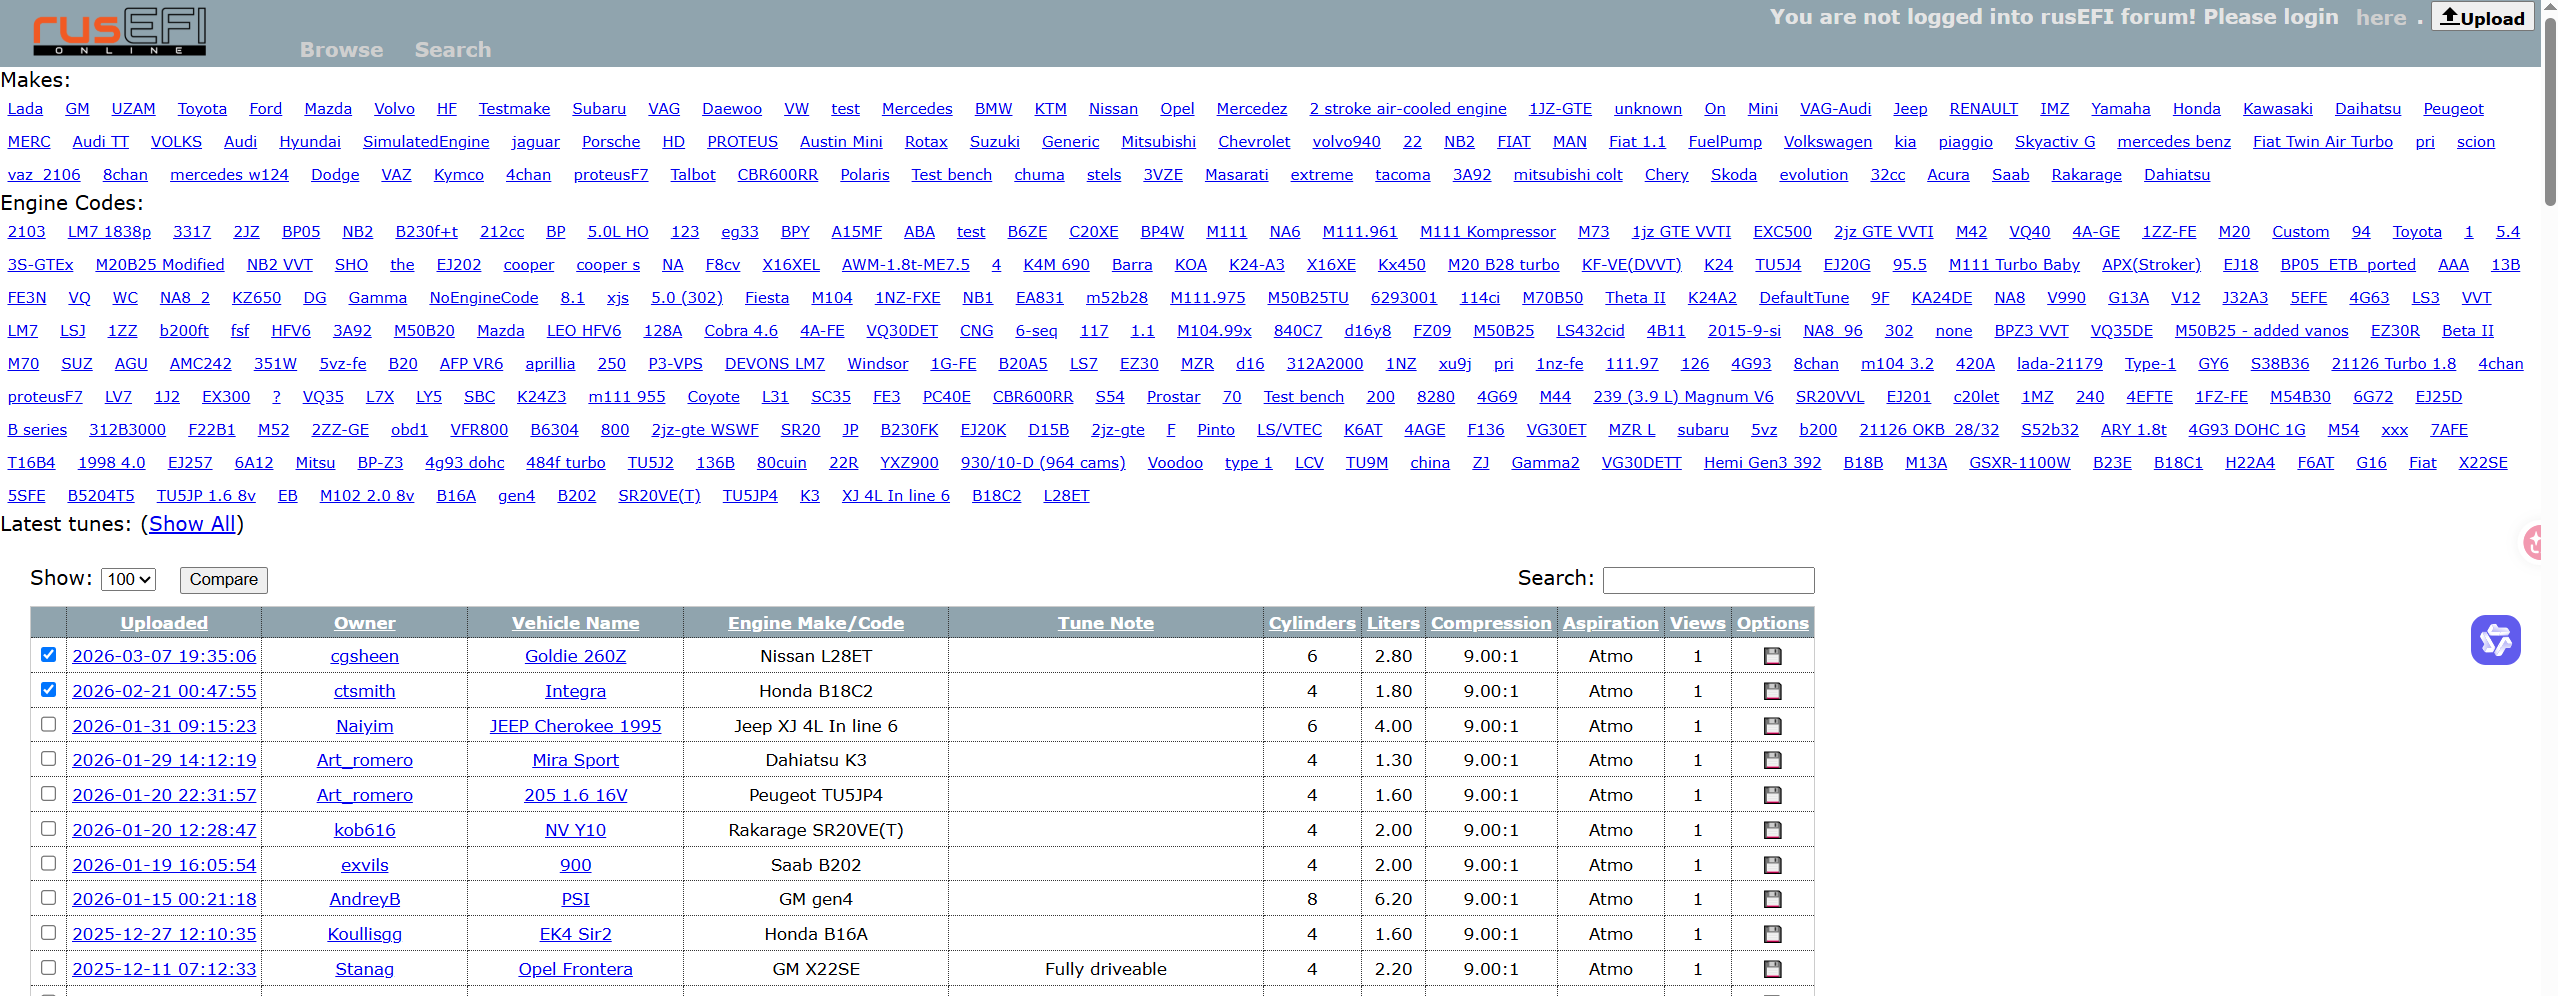This screenshot has width=2558, height=996.
Task: Enable the NV Y10 row checkbox
Action: tap(48, 829)
